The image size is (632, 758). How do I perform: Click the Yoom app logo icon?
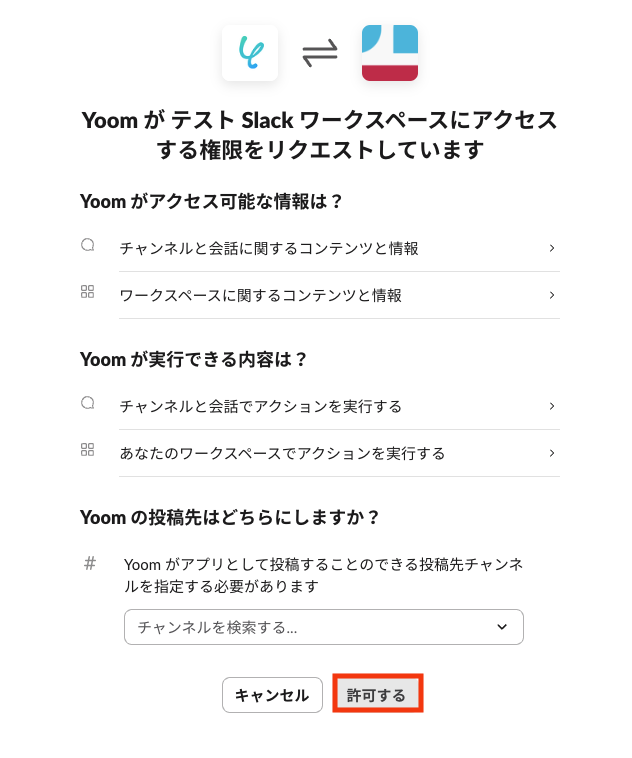click(x=250, y=53)
